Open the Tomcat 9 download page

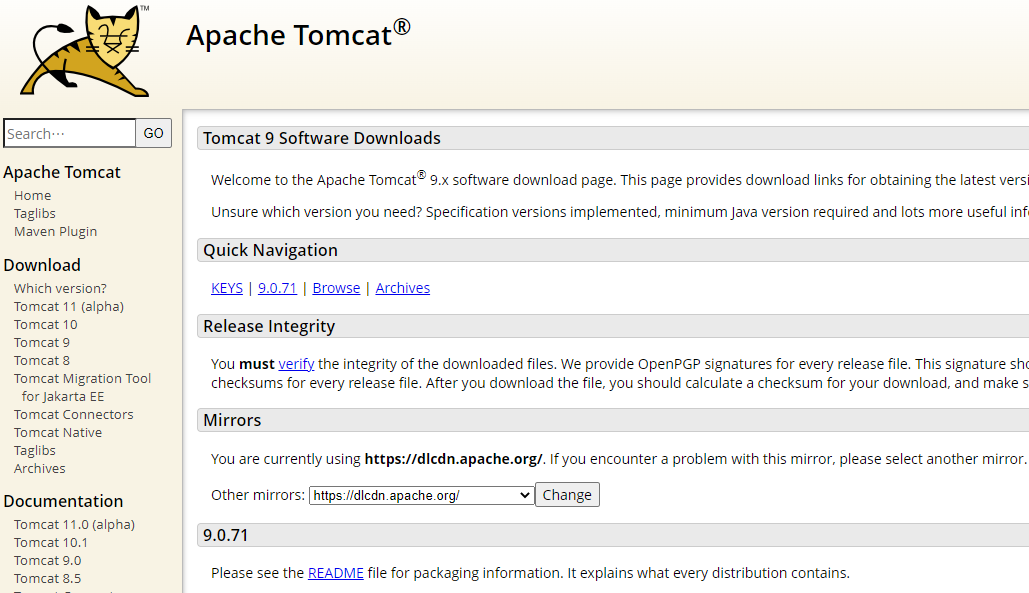click(x=41, y=342)
